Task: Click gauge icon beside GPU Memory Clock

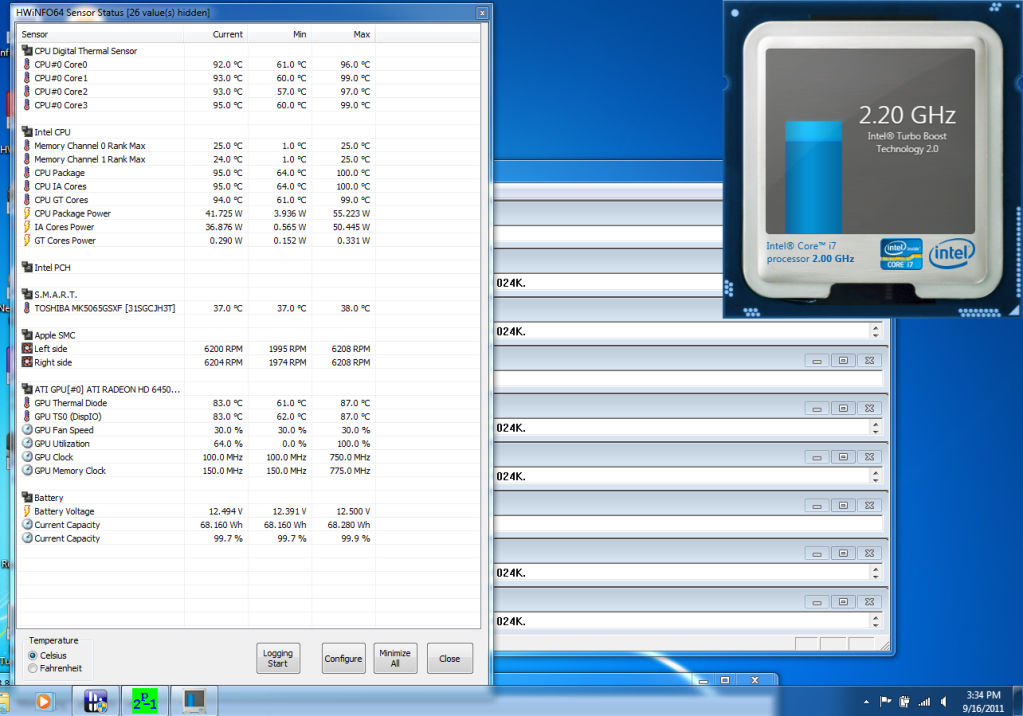Action: [27, 470]
